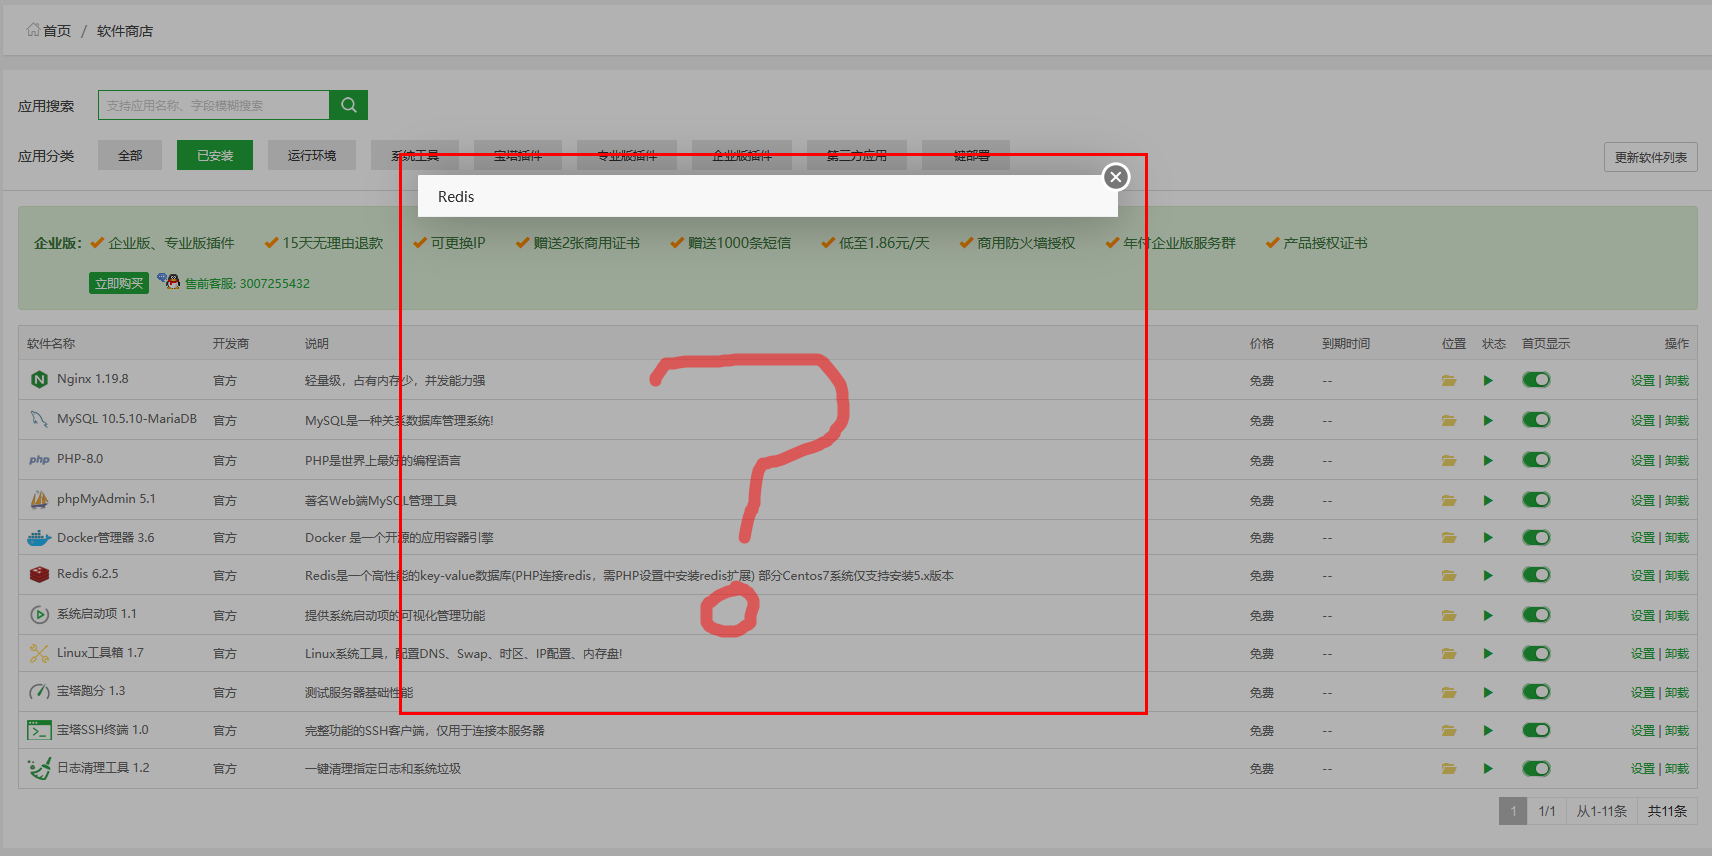Toggle homepage display for 日志清理工具 1.2
1712x856 pixels.
(x=1536, y=769)
